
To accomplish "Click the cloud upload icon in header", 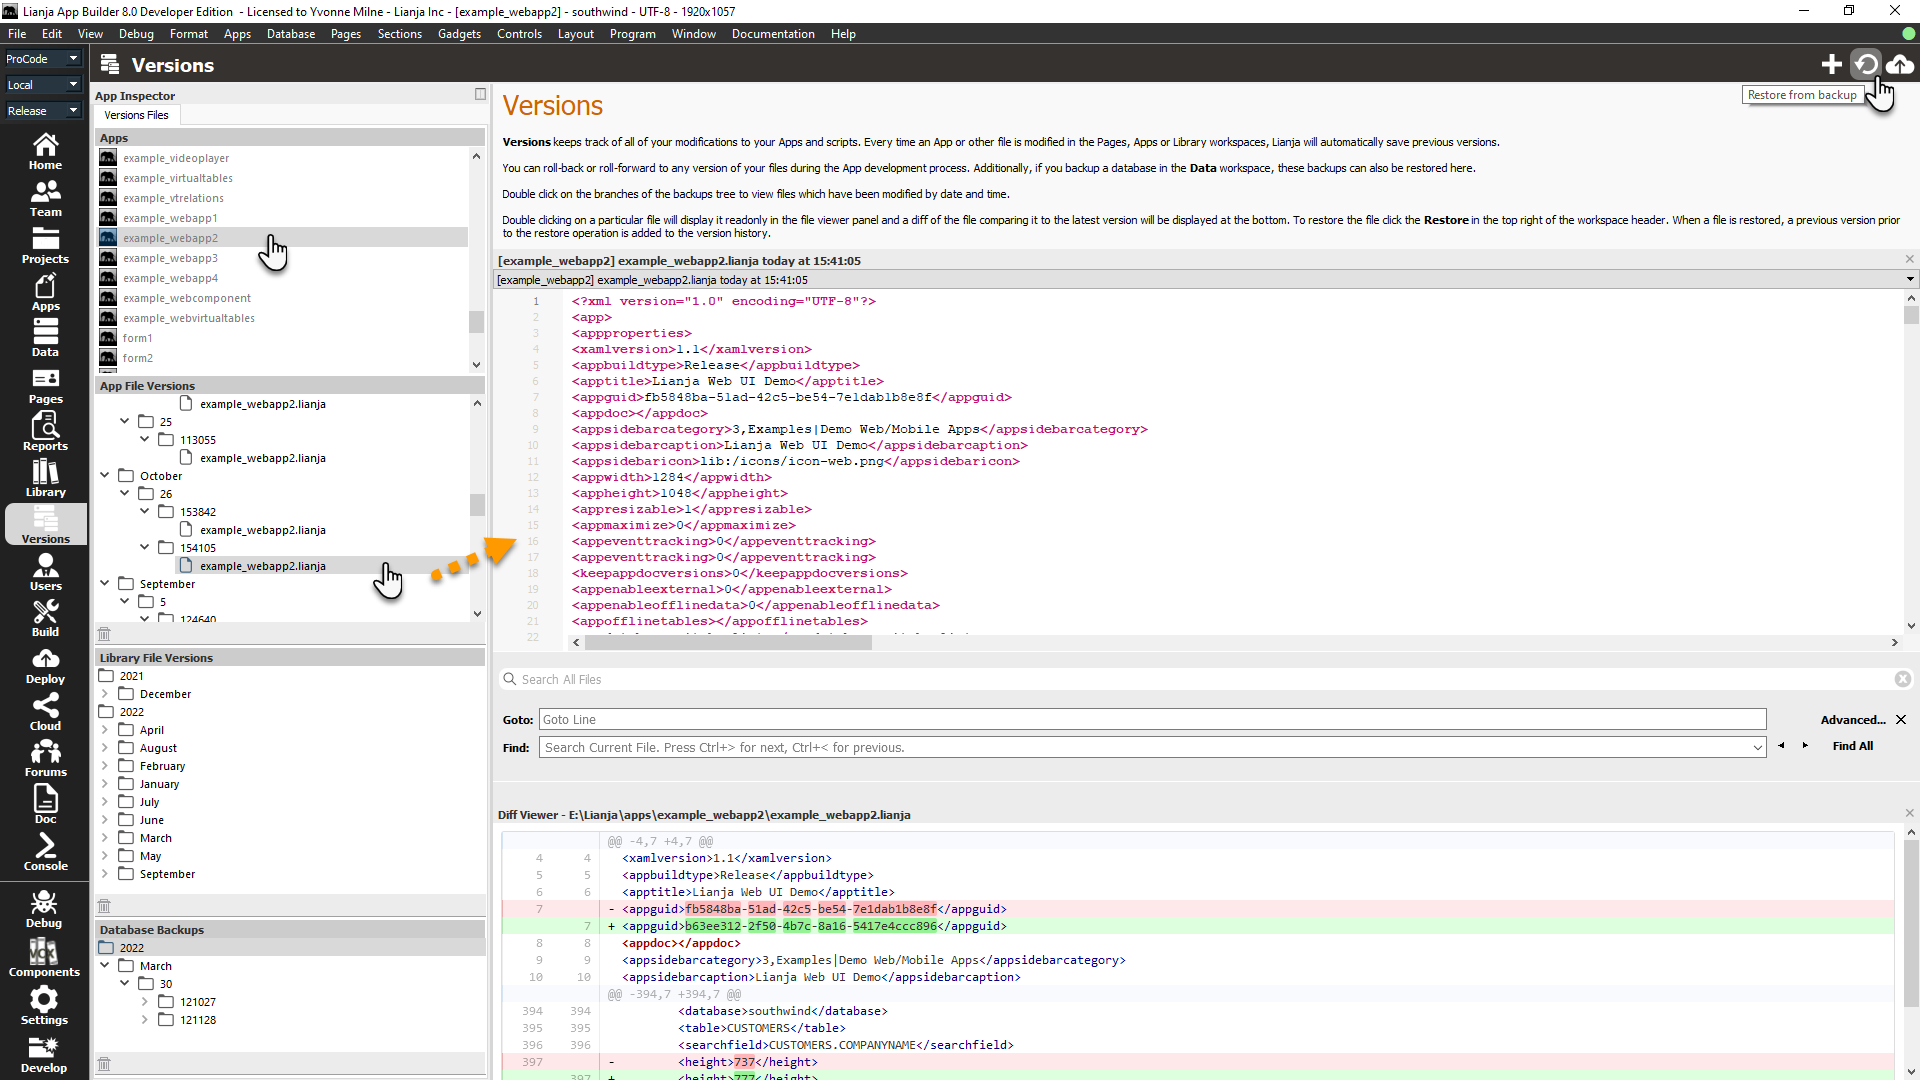I will [x=1899, y=65].
